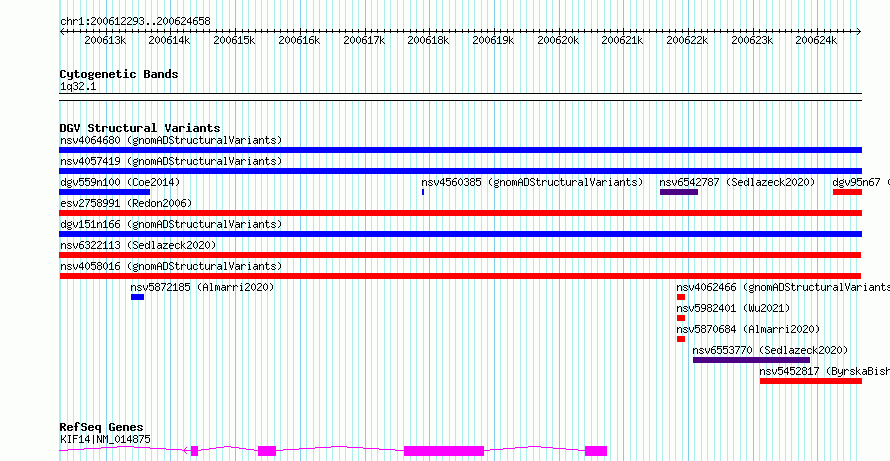Click the nsv5870684 Almarri2020 red marker

point(681,339)
